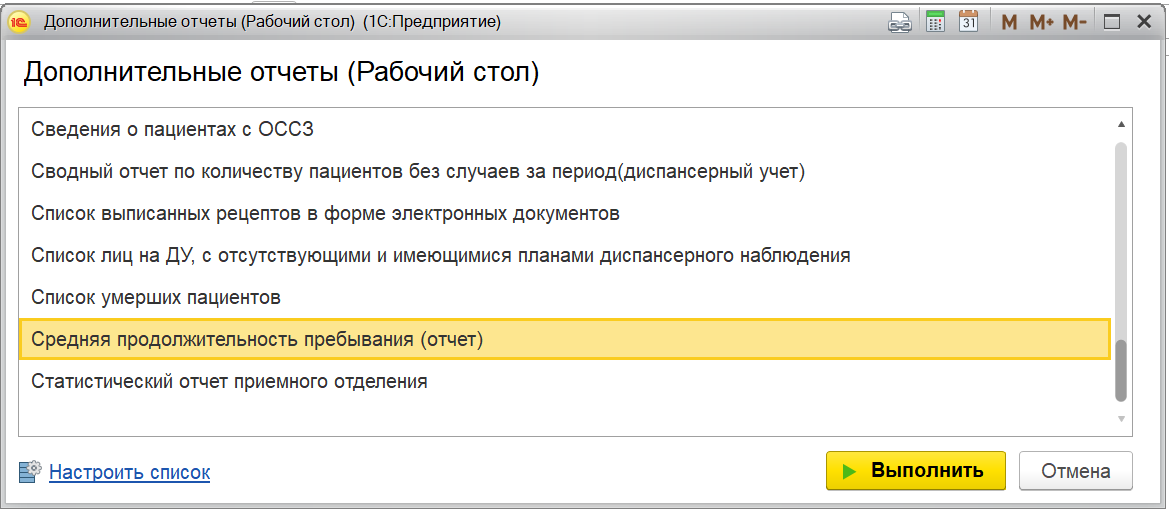Click the Отмена button
Viewport: 1169px width, 513px height.
[x=1075, y=471]
